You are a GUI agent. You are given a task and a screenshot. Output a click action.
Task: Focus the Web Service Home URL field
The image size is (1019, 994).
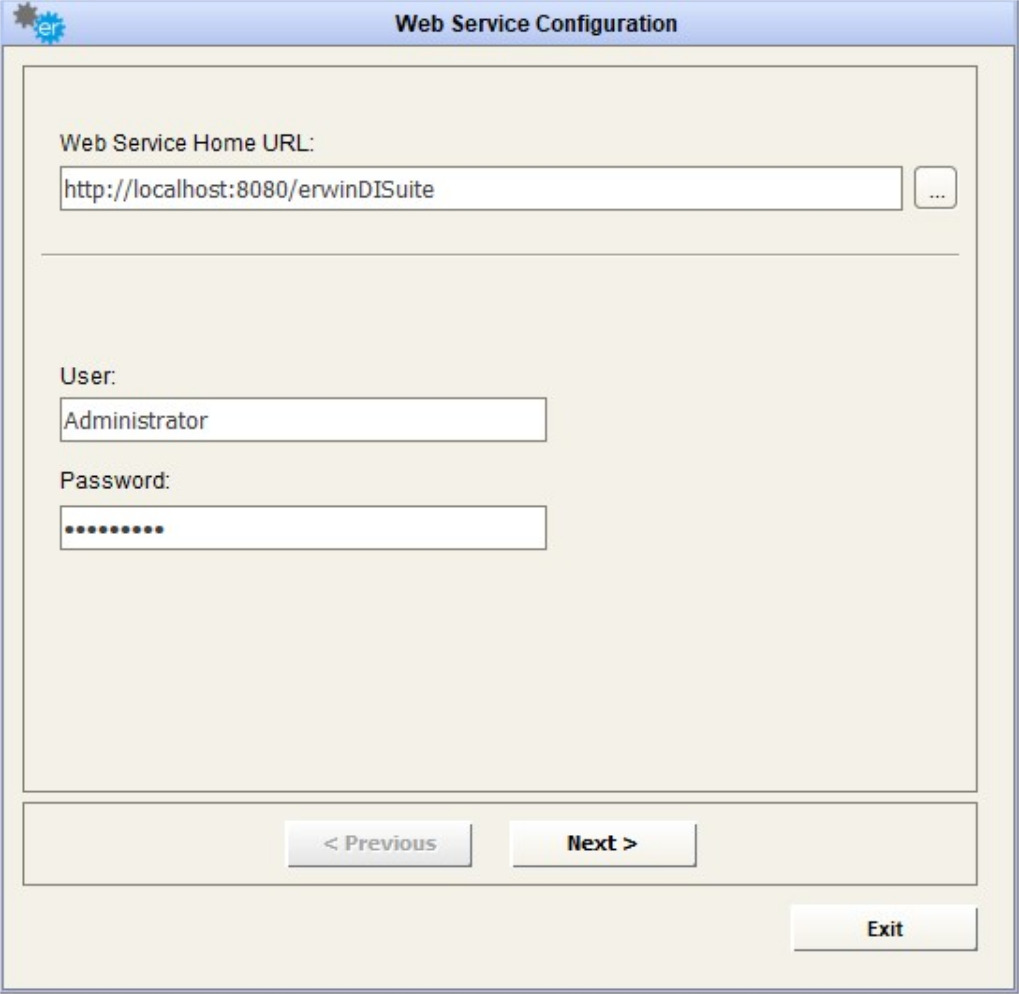pyautogui.click(x=480, y=188)
